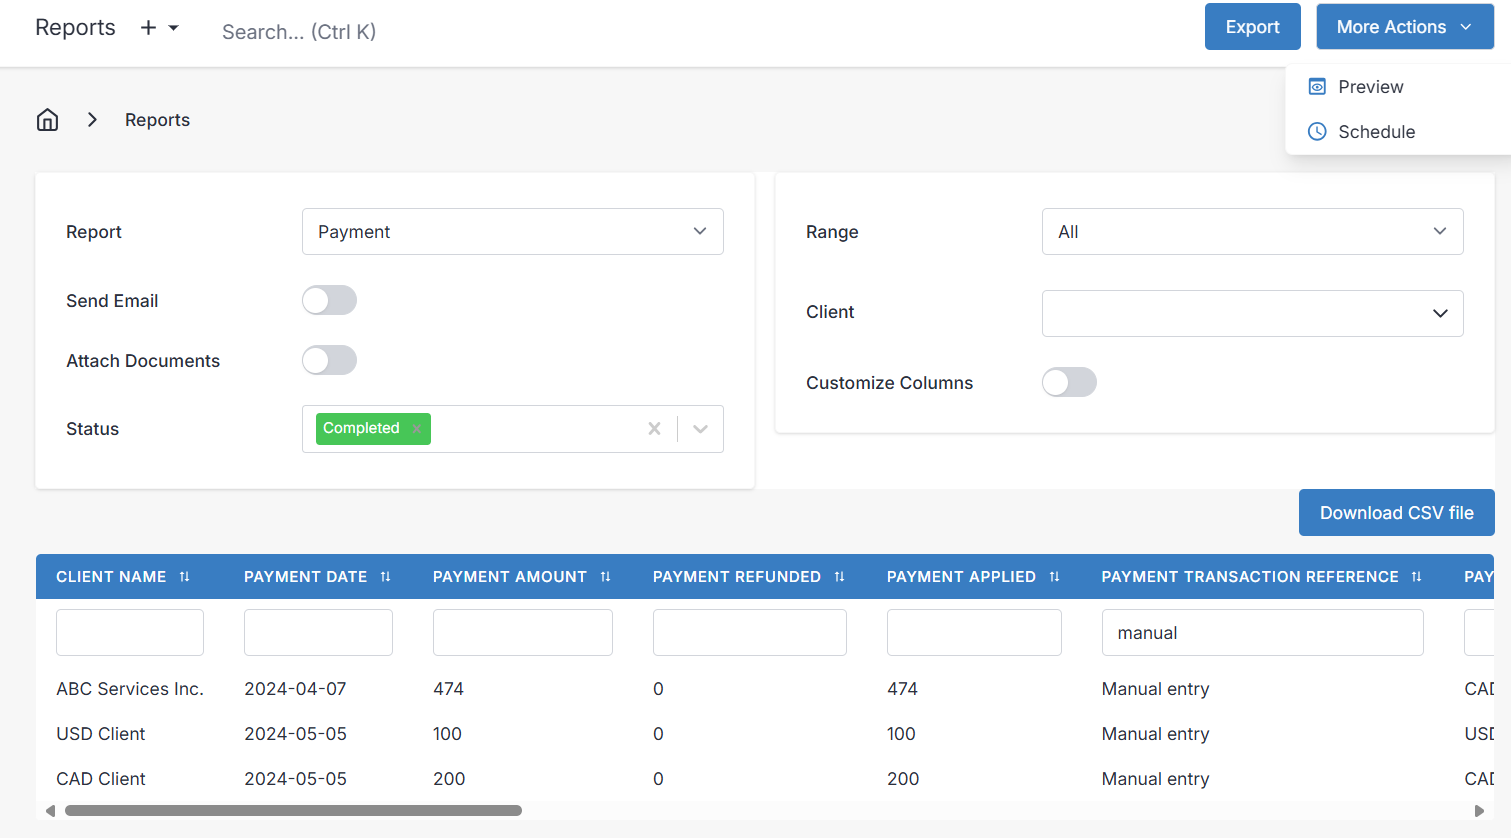The image size is (1511, 838).
Task: Select Preview from More Actions menu
Action: click(x=1370, y=87)
